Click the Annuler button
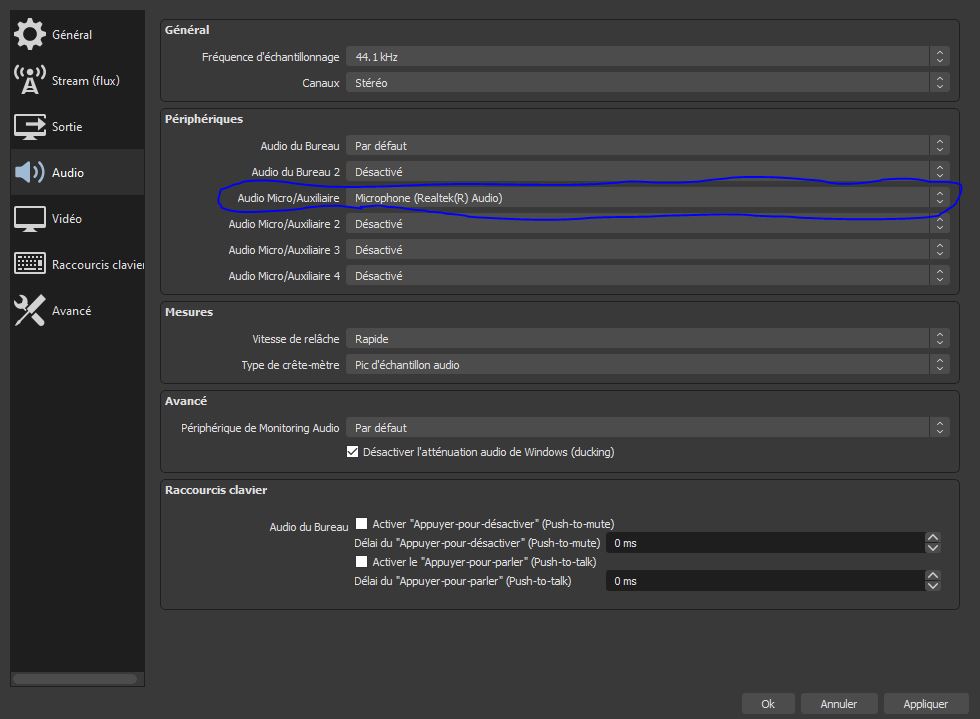The image size is (980, 719). pyautogui.click(x=839, y=704)
